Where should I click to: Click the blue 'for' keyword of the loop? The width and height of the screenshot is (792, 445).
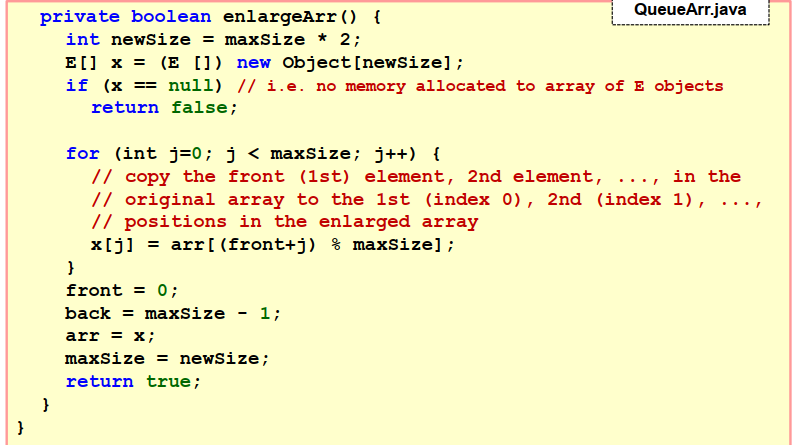pos(83,153)
